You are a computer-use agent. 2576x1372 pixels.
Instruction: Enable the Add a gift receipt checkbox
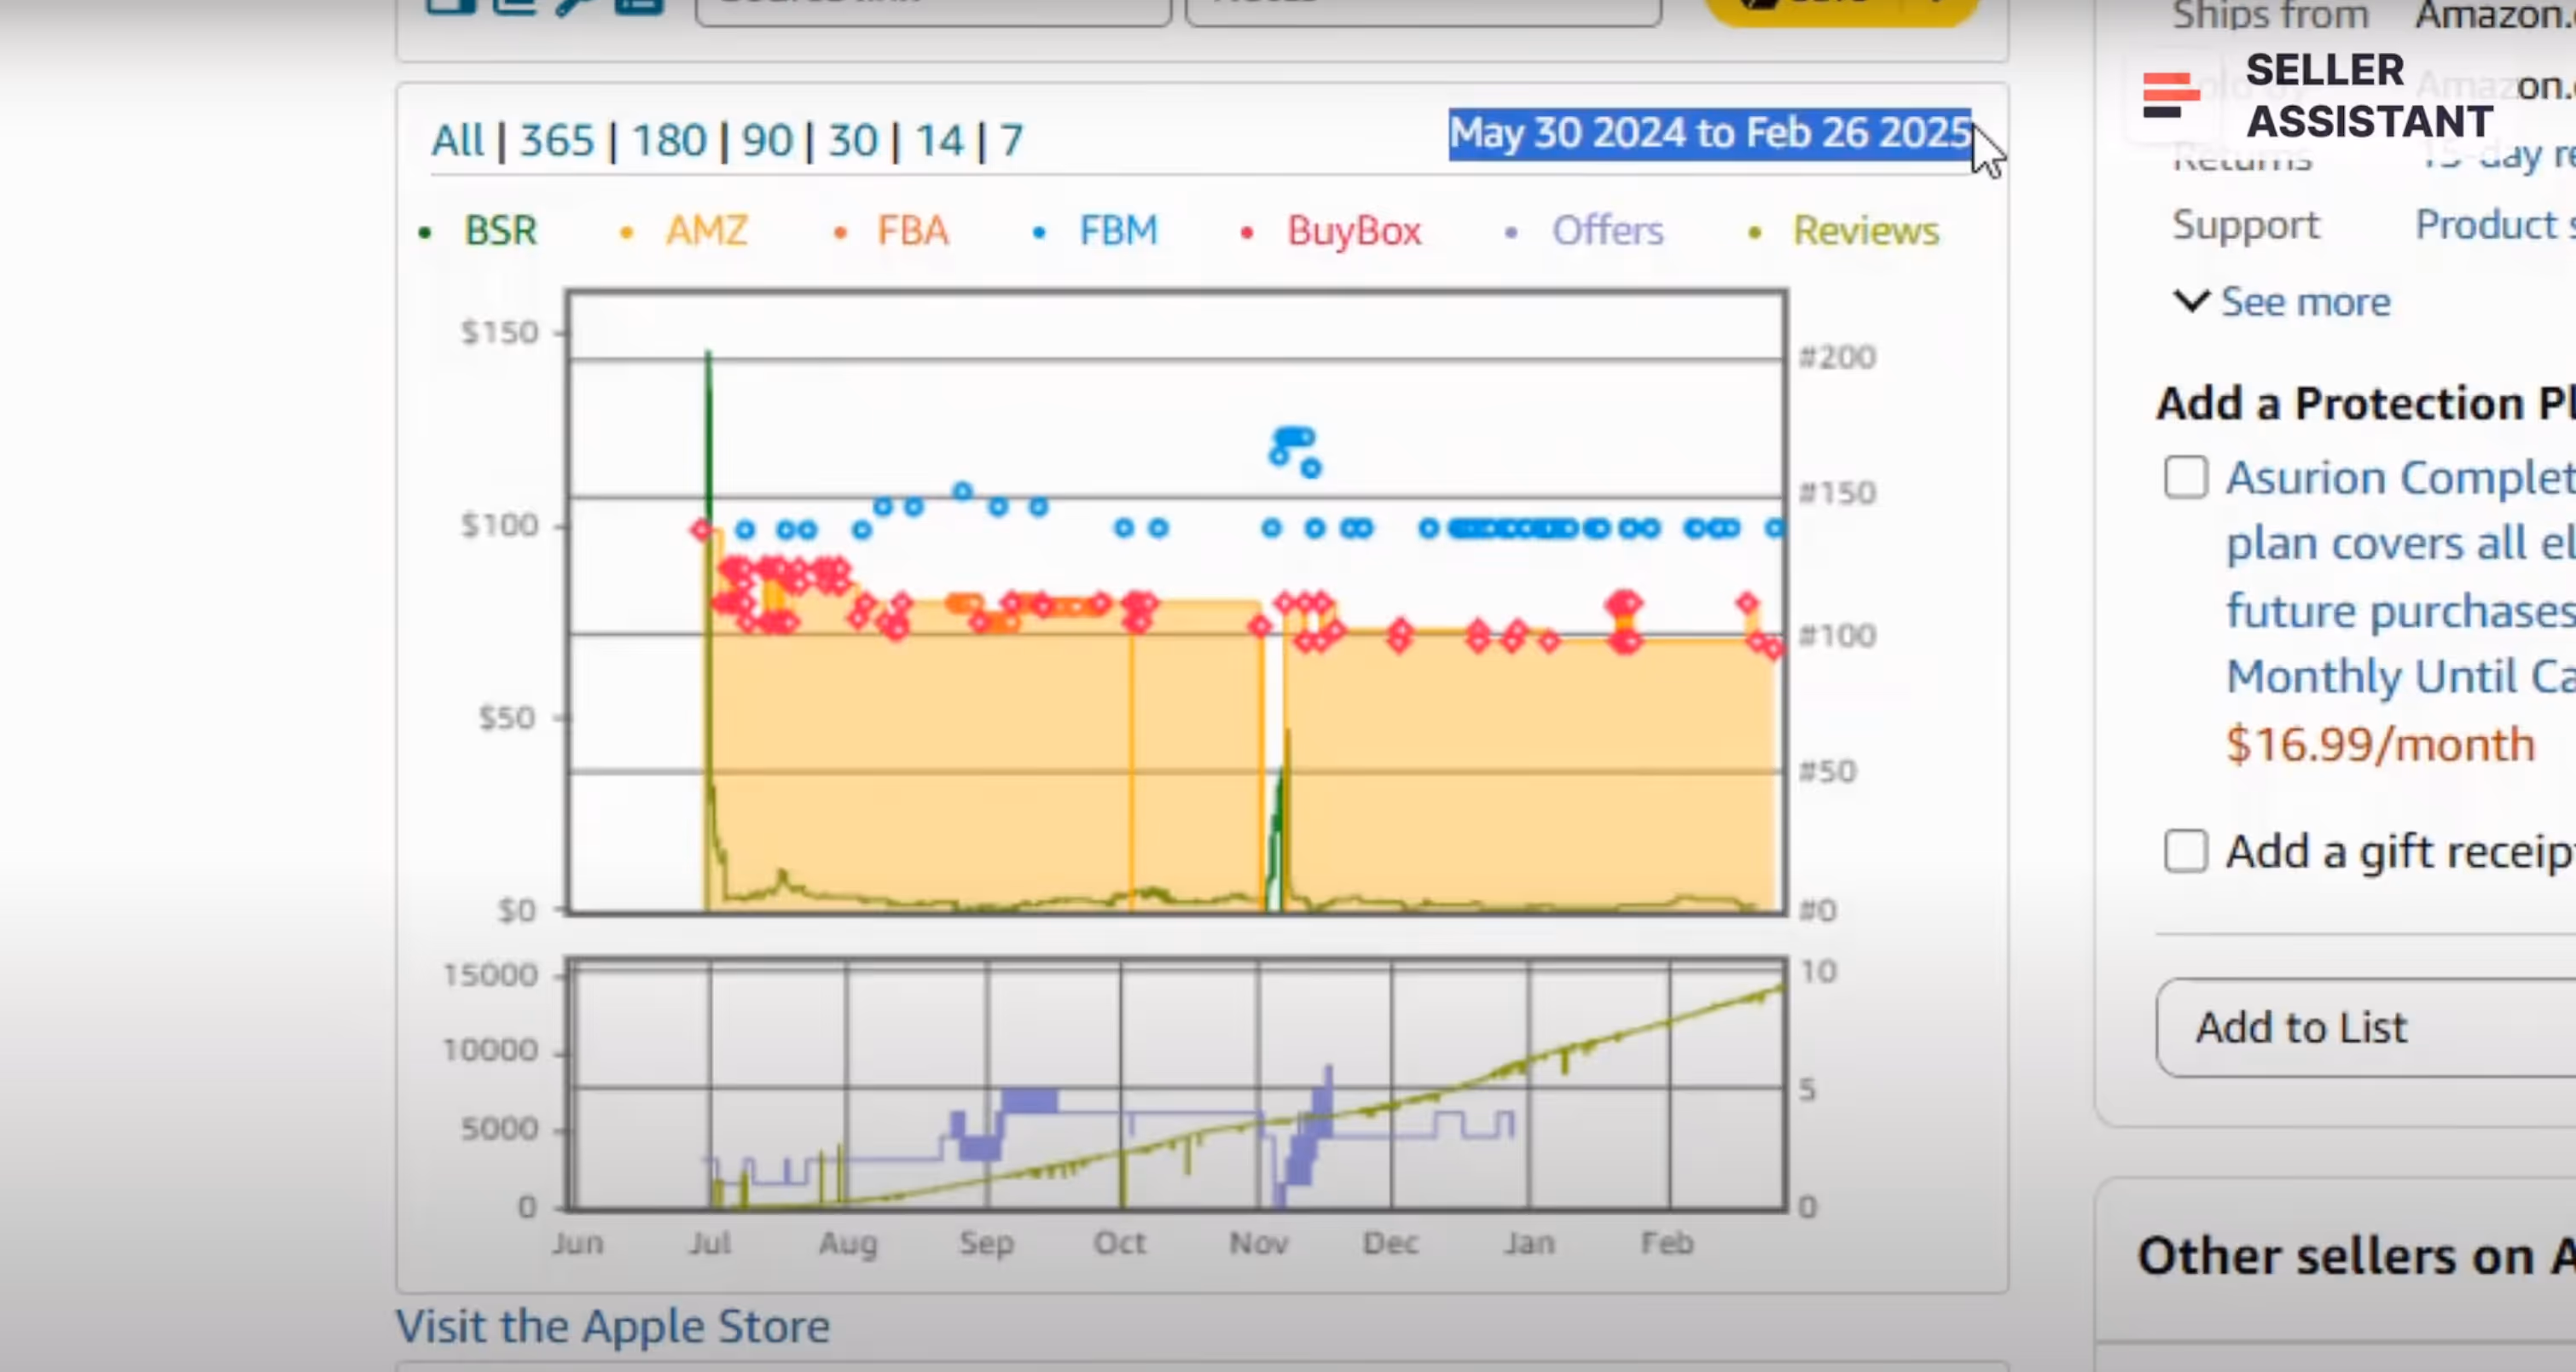tap(2186, 852)
